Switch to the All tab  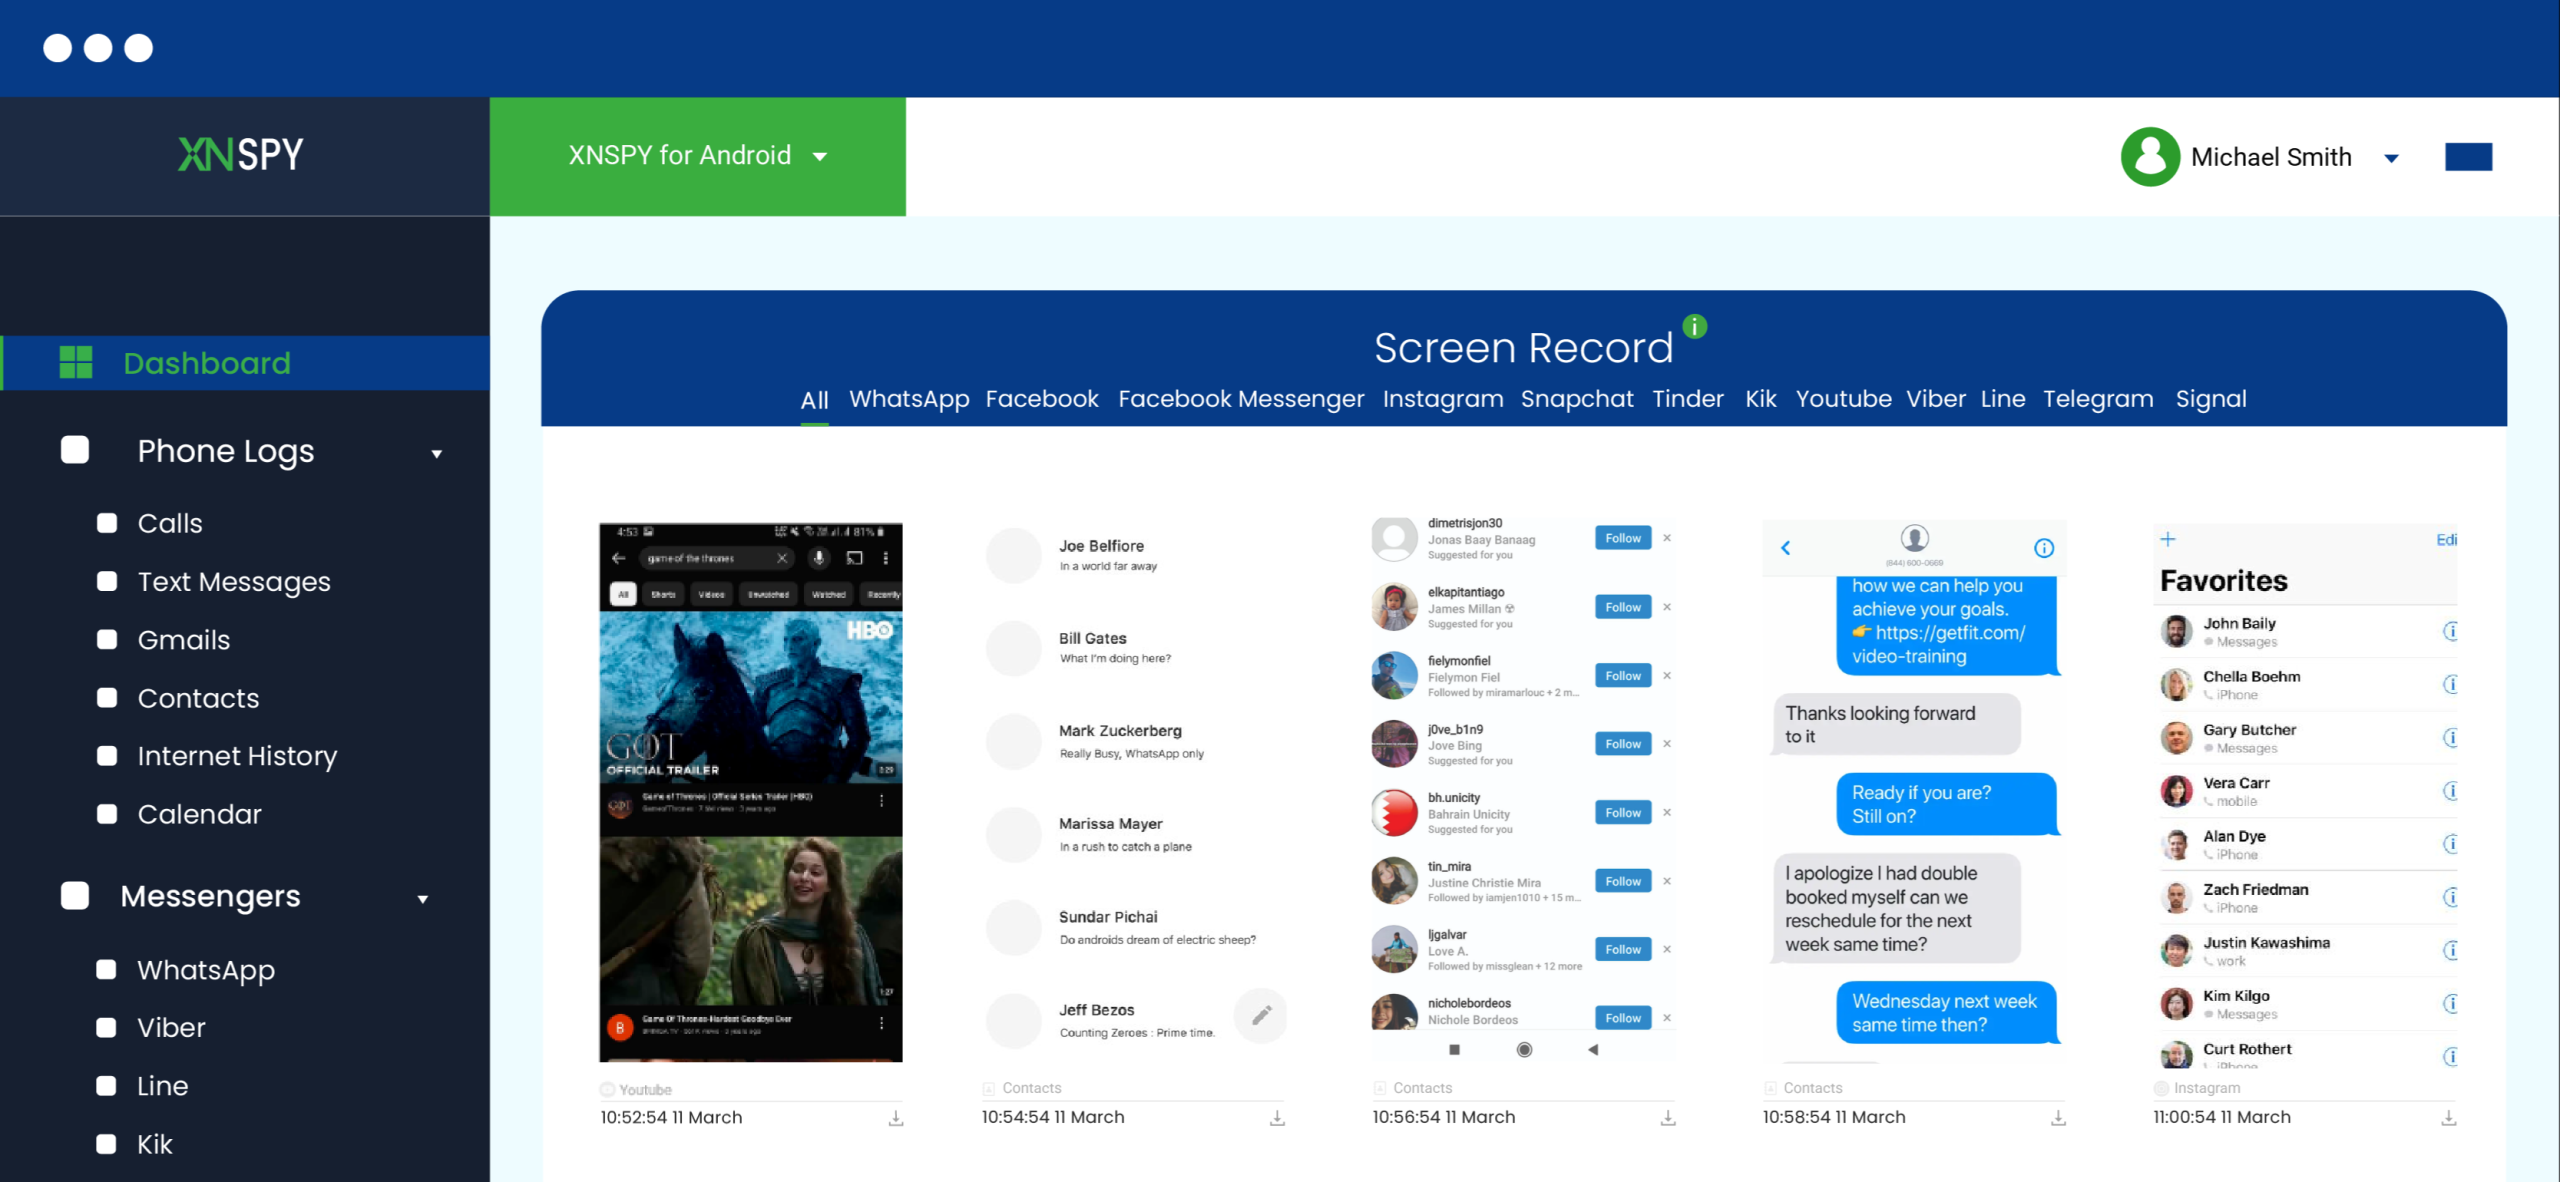coord(815,400)
